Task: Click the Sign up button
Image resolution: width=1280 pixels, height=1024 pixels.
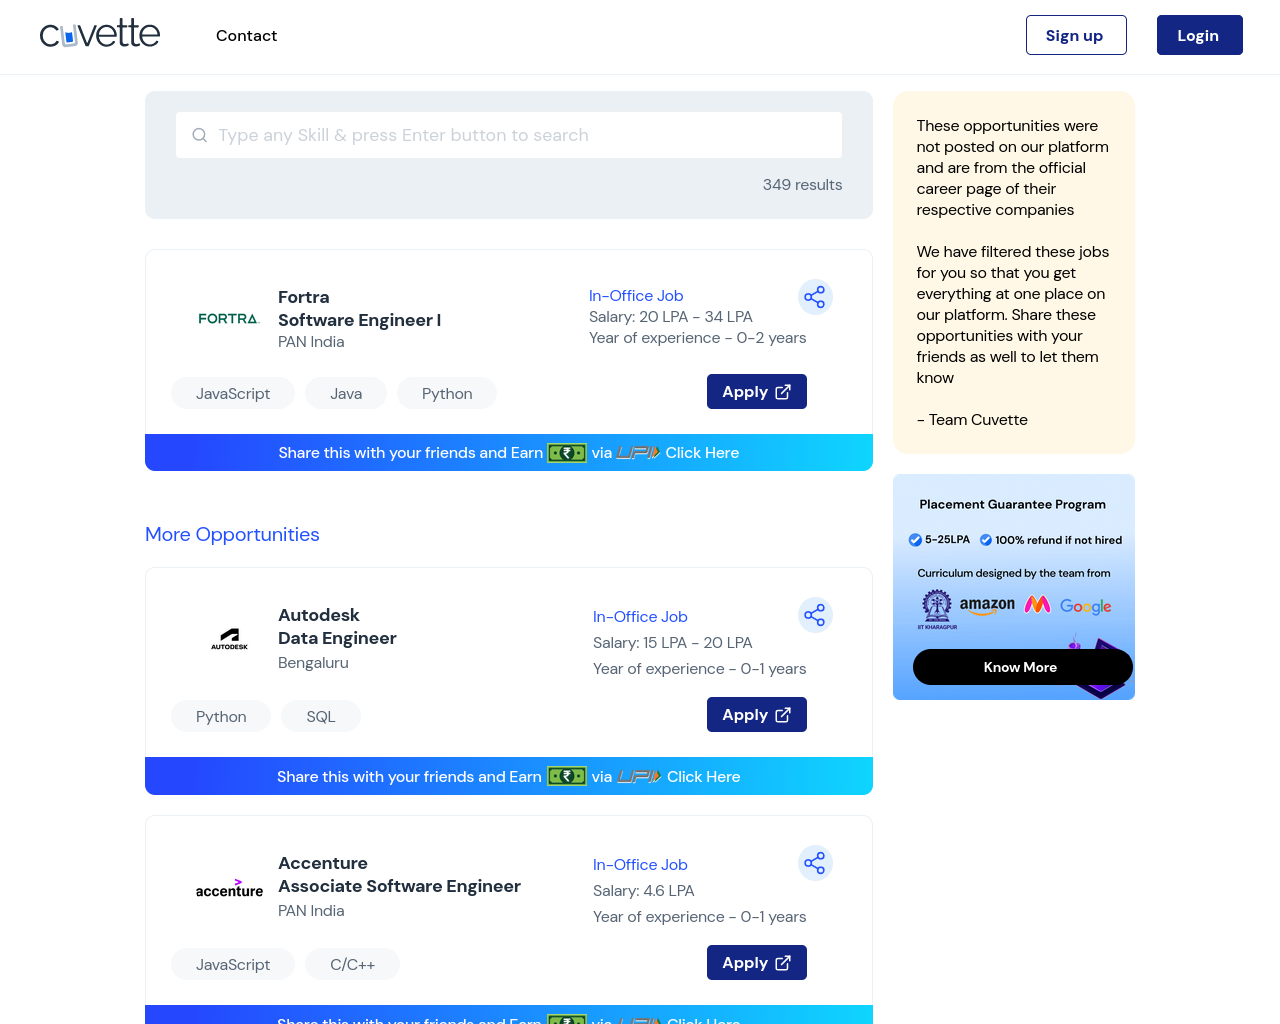Action: pyautogui.click(x=1076, y=35)
